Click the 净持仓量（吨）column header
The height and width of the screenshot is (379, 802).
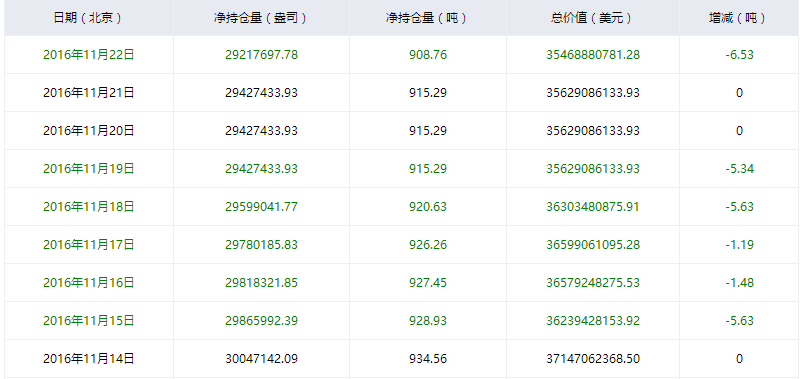[x=428, y=18]
